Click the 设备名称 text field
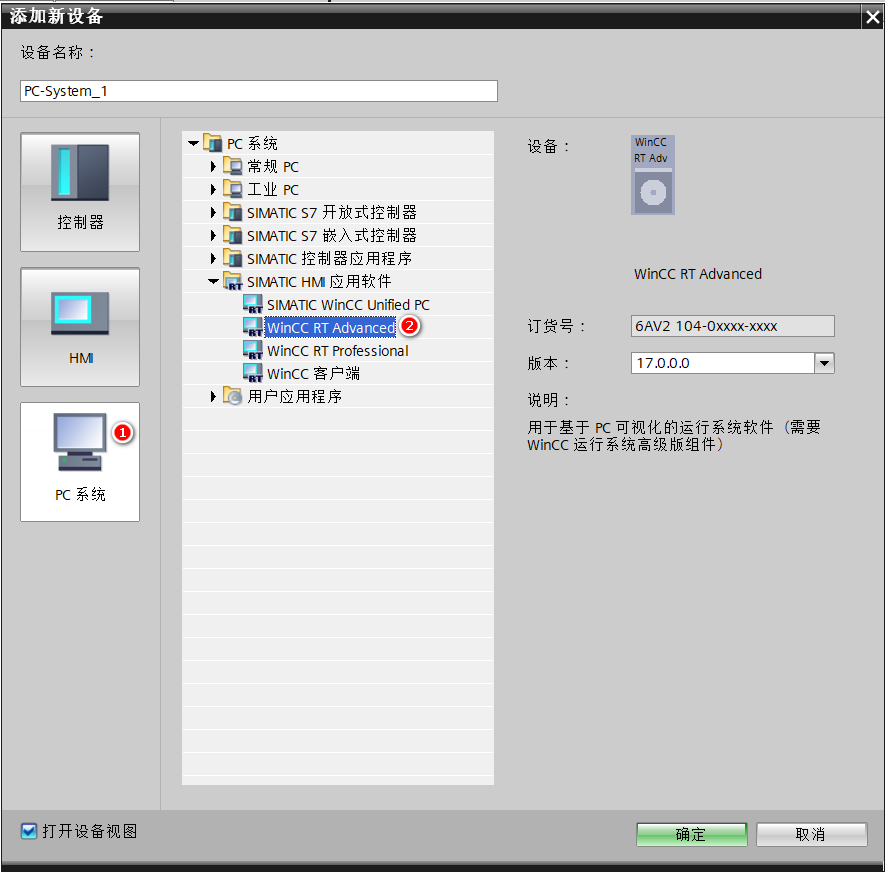 pos(258,91)
